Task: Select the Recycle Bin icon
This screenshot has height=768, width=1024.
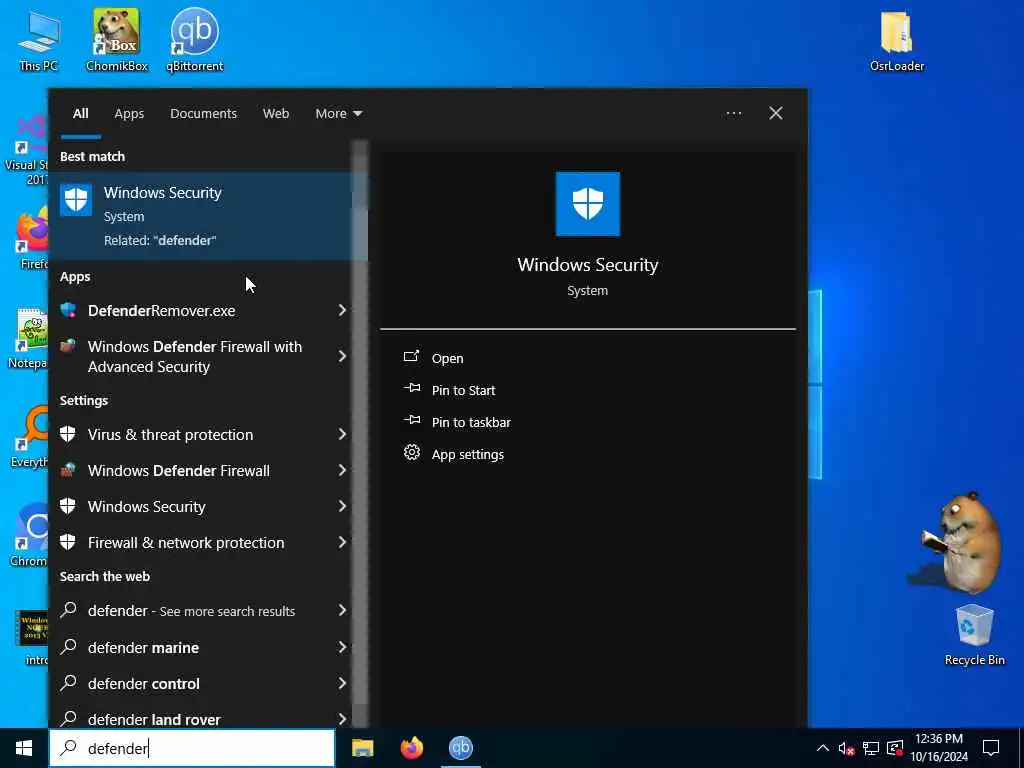Action: tap(974, 635)
